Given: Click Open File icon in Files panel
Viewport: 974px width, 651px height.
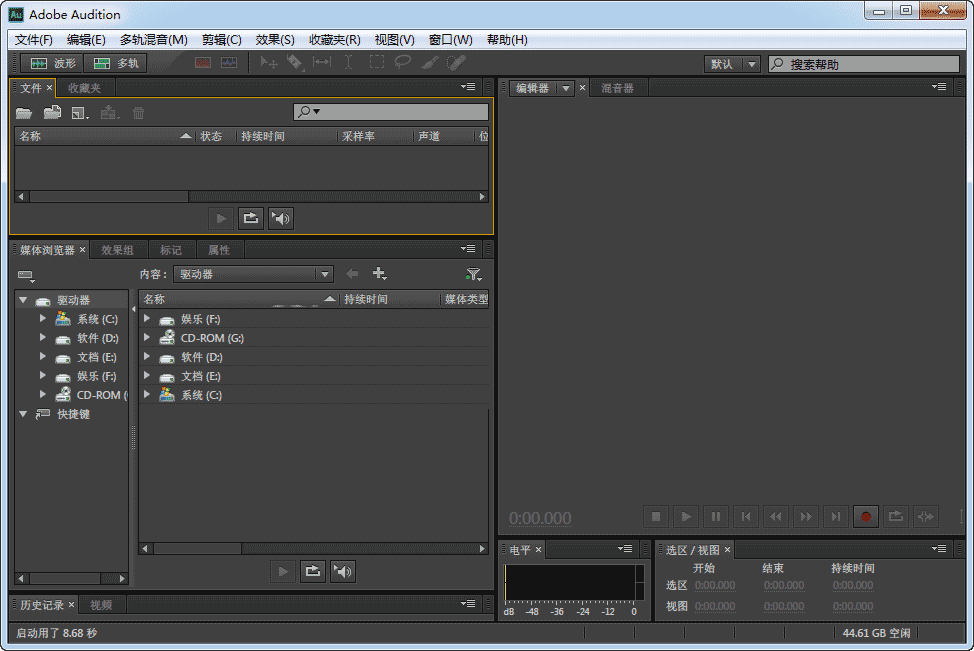Looking at the screenshot, I should (24, 113).
